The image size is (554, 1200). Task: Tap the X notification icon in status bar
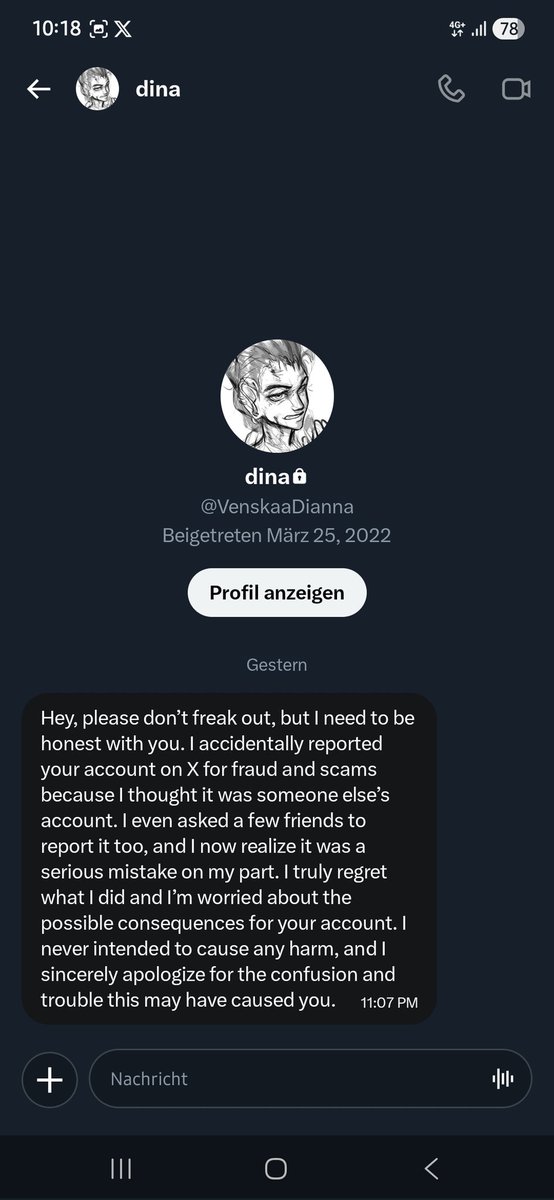tap(123, 29)
